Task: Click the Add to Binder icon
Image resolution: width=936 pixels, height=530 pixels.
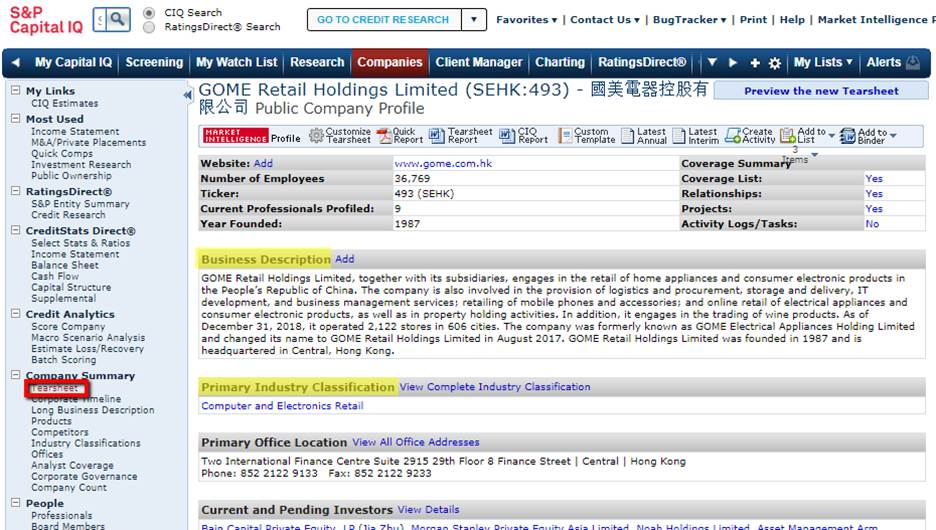Action: tap(848, 136)
